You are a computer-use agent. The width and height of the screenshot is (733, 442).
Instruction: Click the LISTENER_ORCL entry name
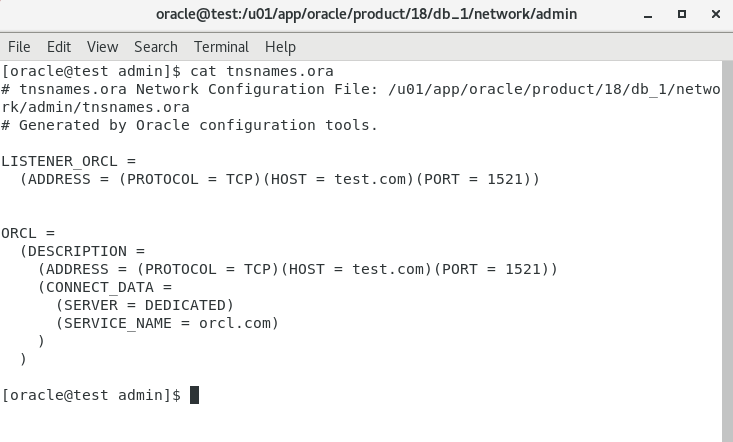(x=59, y=161)
